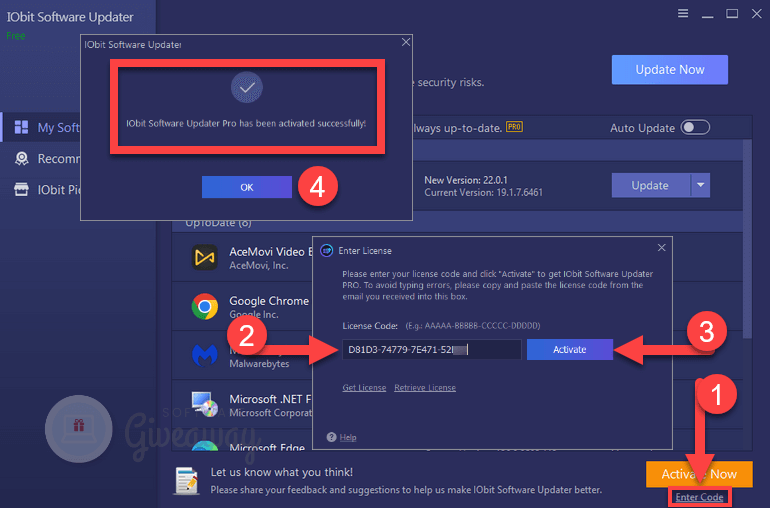Click the Help question mark icon
The width and height of the screenshot is (770, 508).
[x=331, y=437]
